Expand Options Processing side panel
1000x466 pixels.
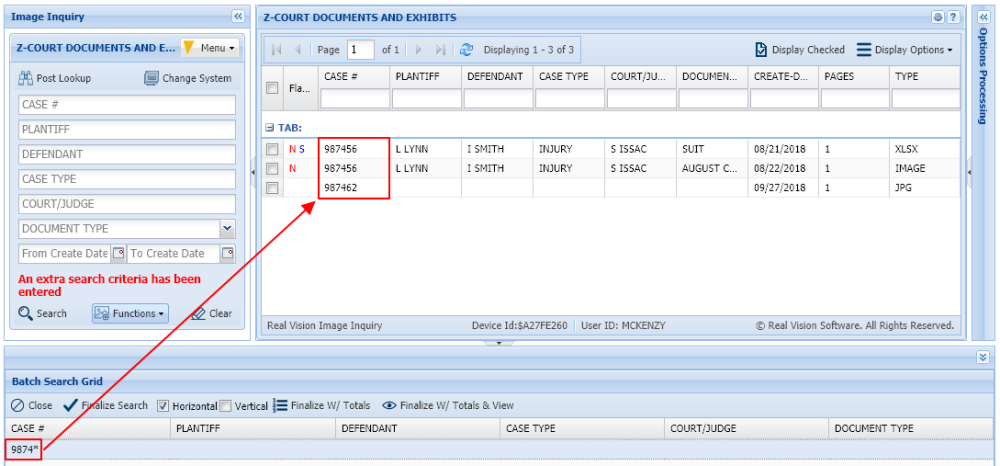coord(983,17)
